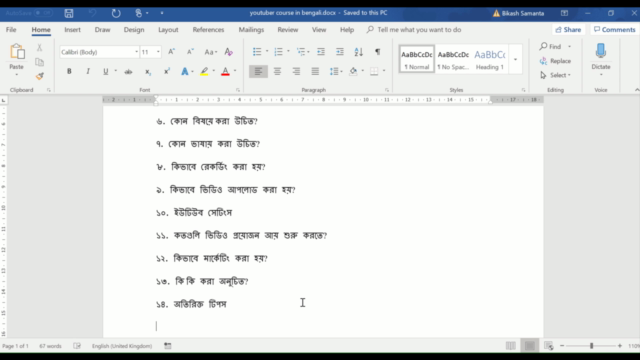The image size is (640, 360).
Task: Click the Redo/Repeat icon
Action: tap(116, 13)
